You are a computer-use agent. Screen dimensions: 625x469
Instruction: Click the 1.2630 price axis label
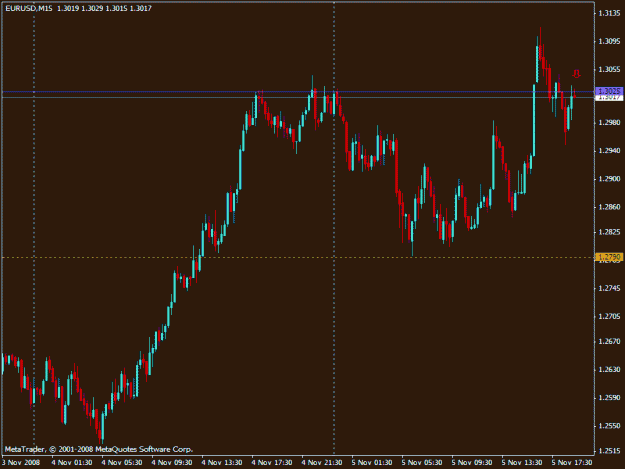(609, 370)
